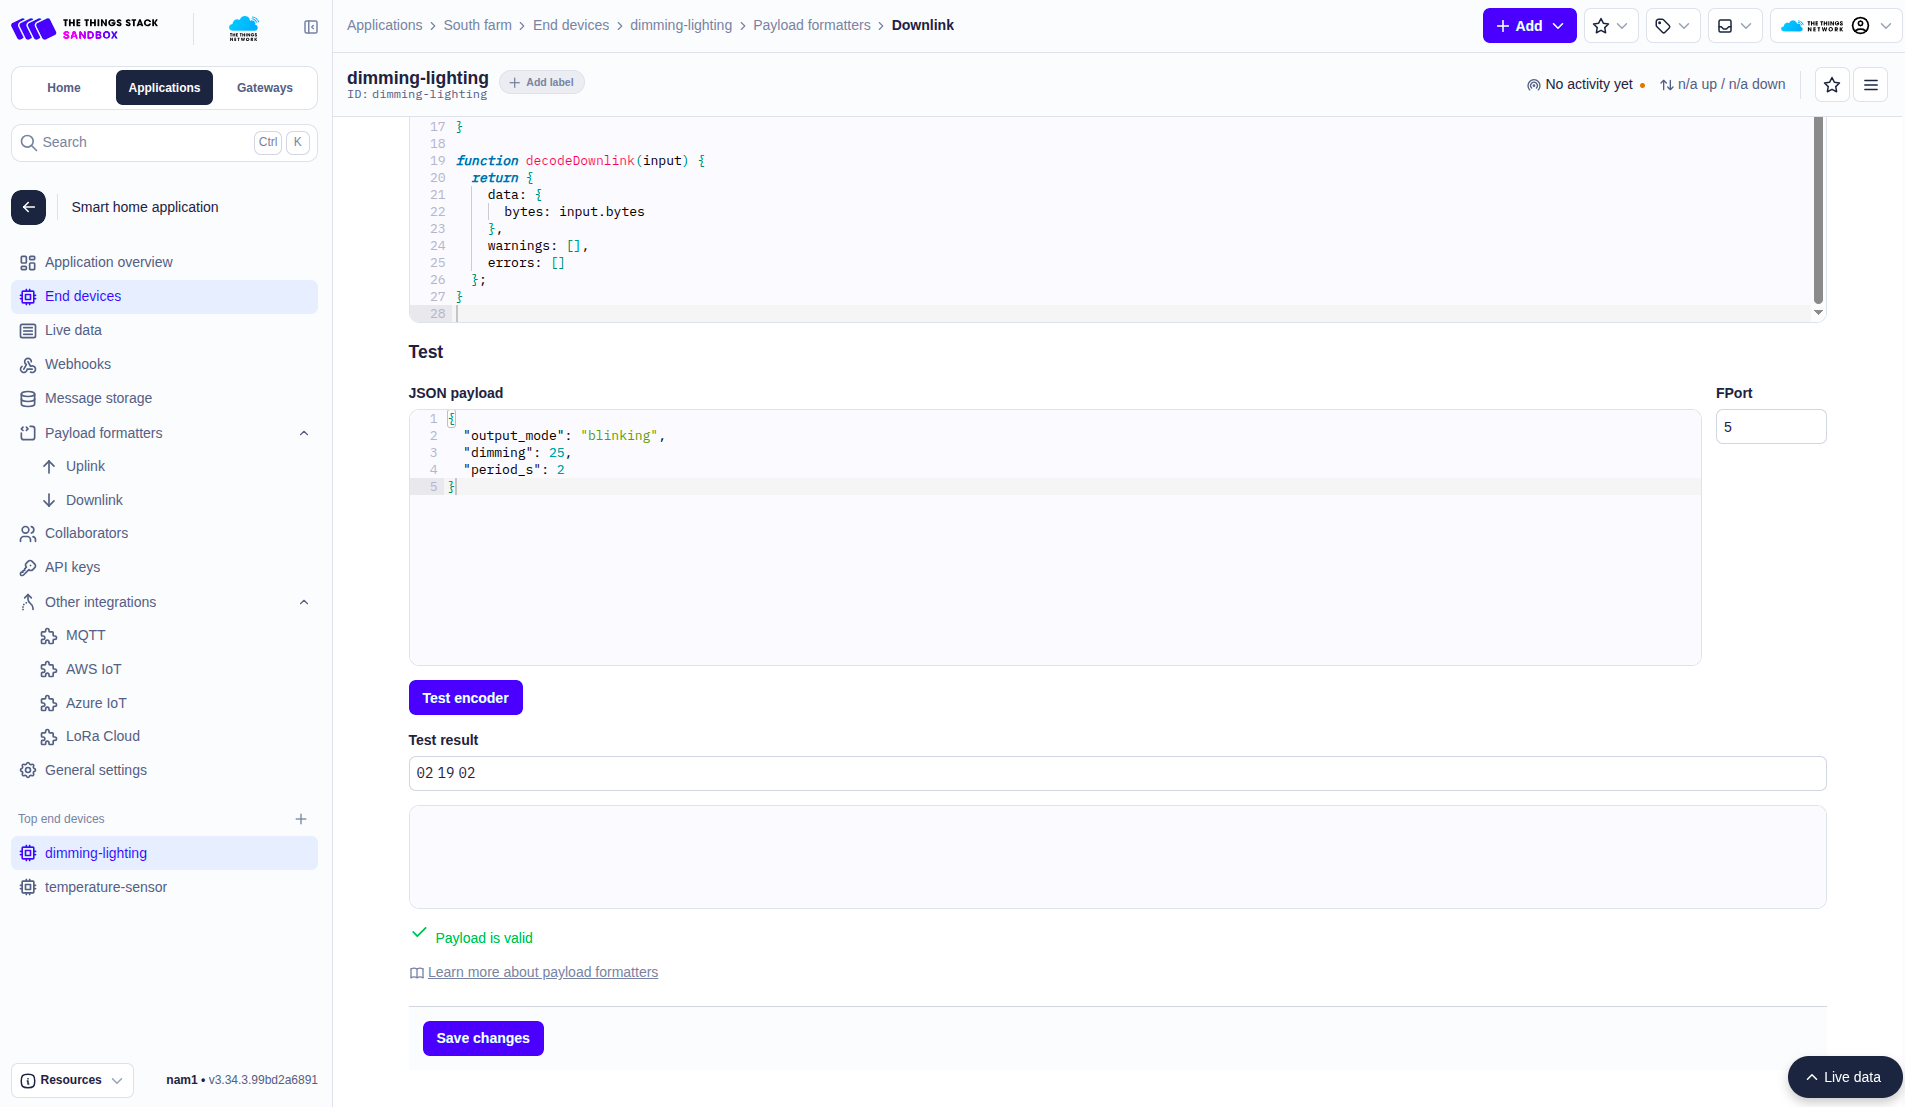Viewport: 1905px width, 1107px height.
Task: Click the back arrow beside Smart home application
Action: 29,207
